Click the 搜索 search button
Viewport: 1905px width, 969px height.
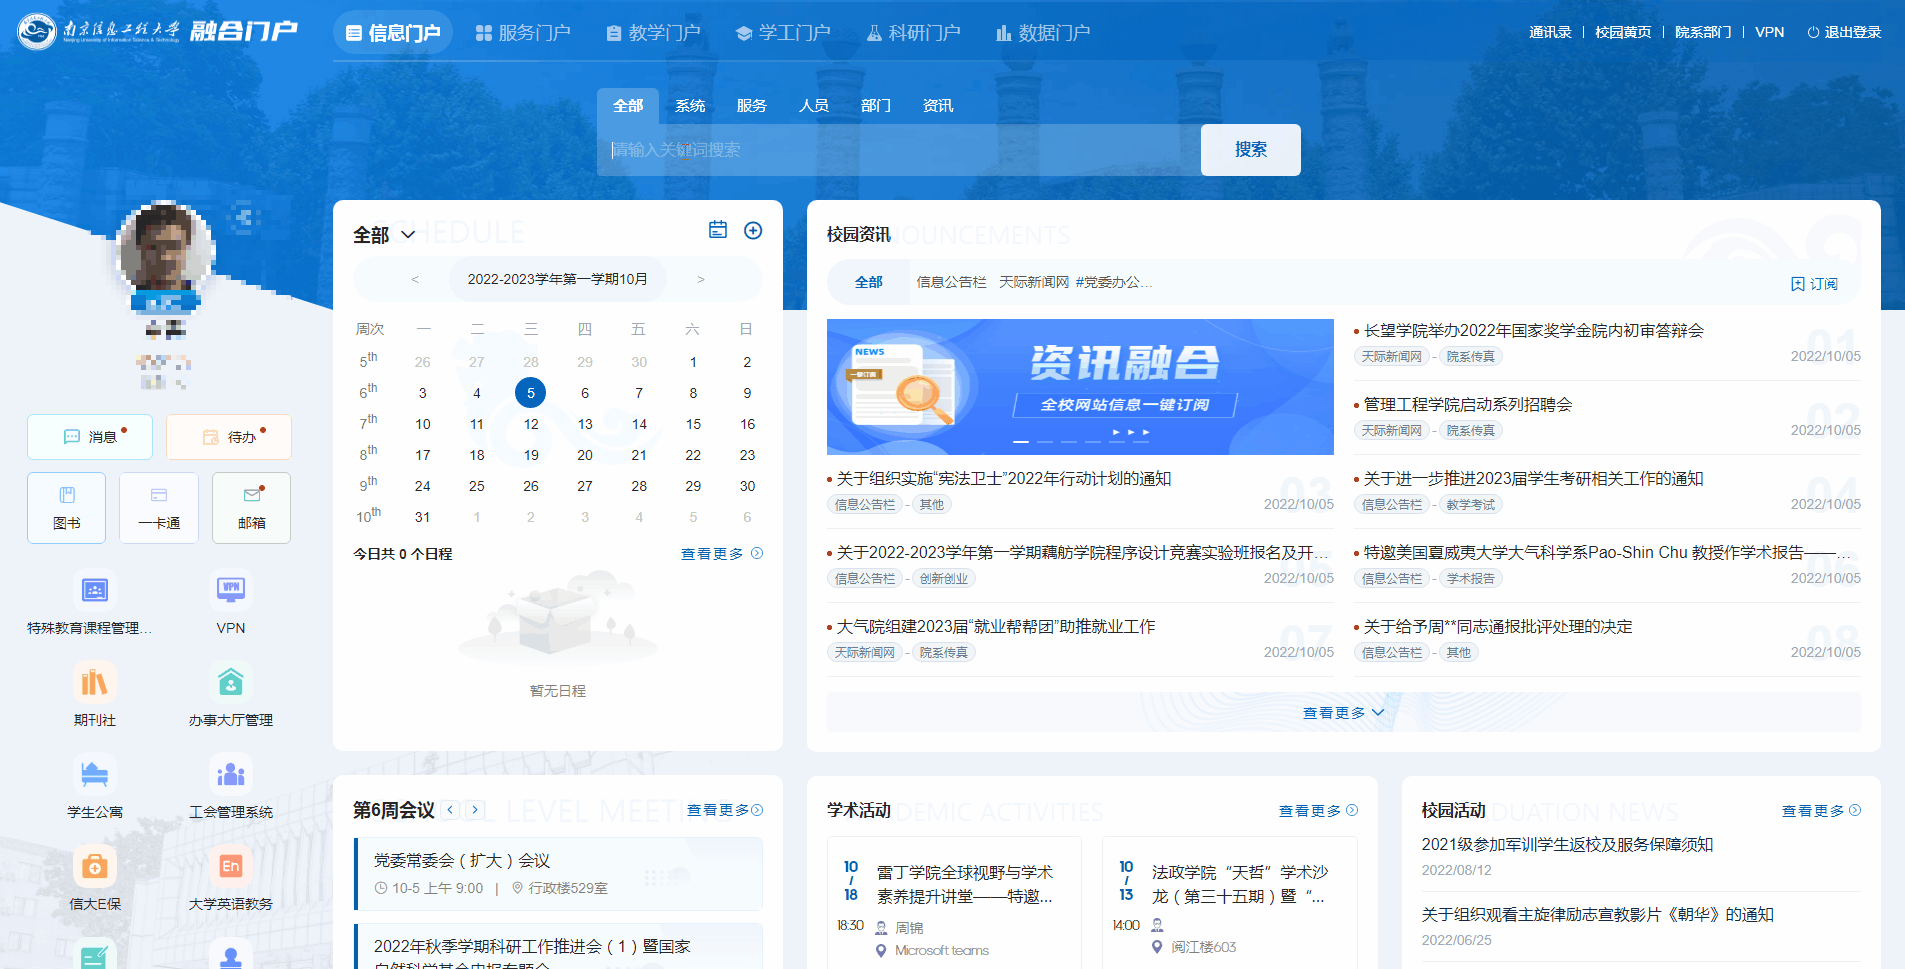[x=1250, y=150]
